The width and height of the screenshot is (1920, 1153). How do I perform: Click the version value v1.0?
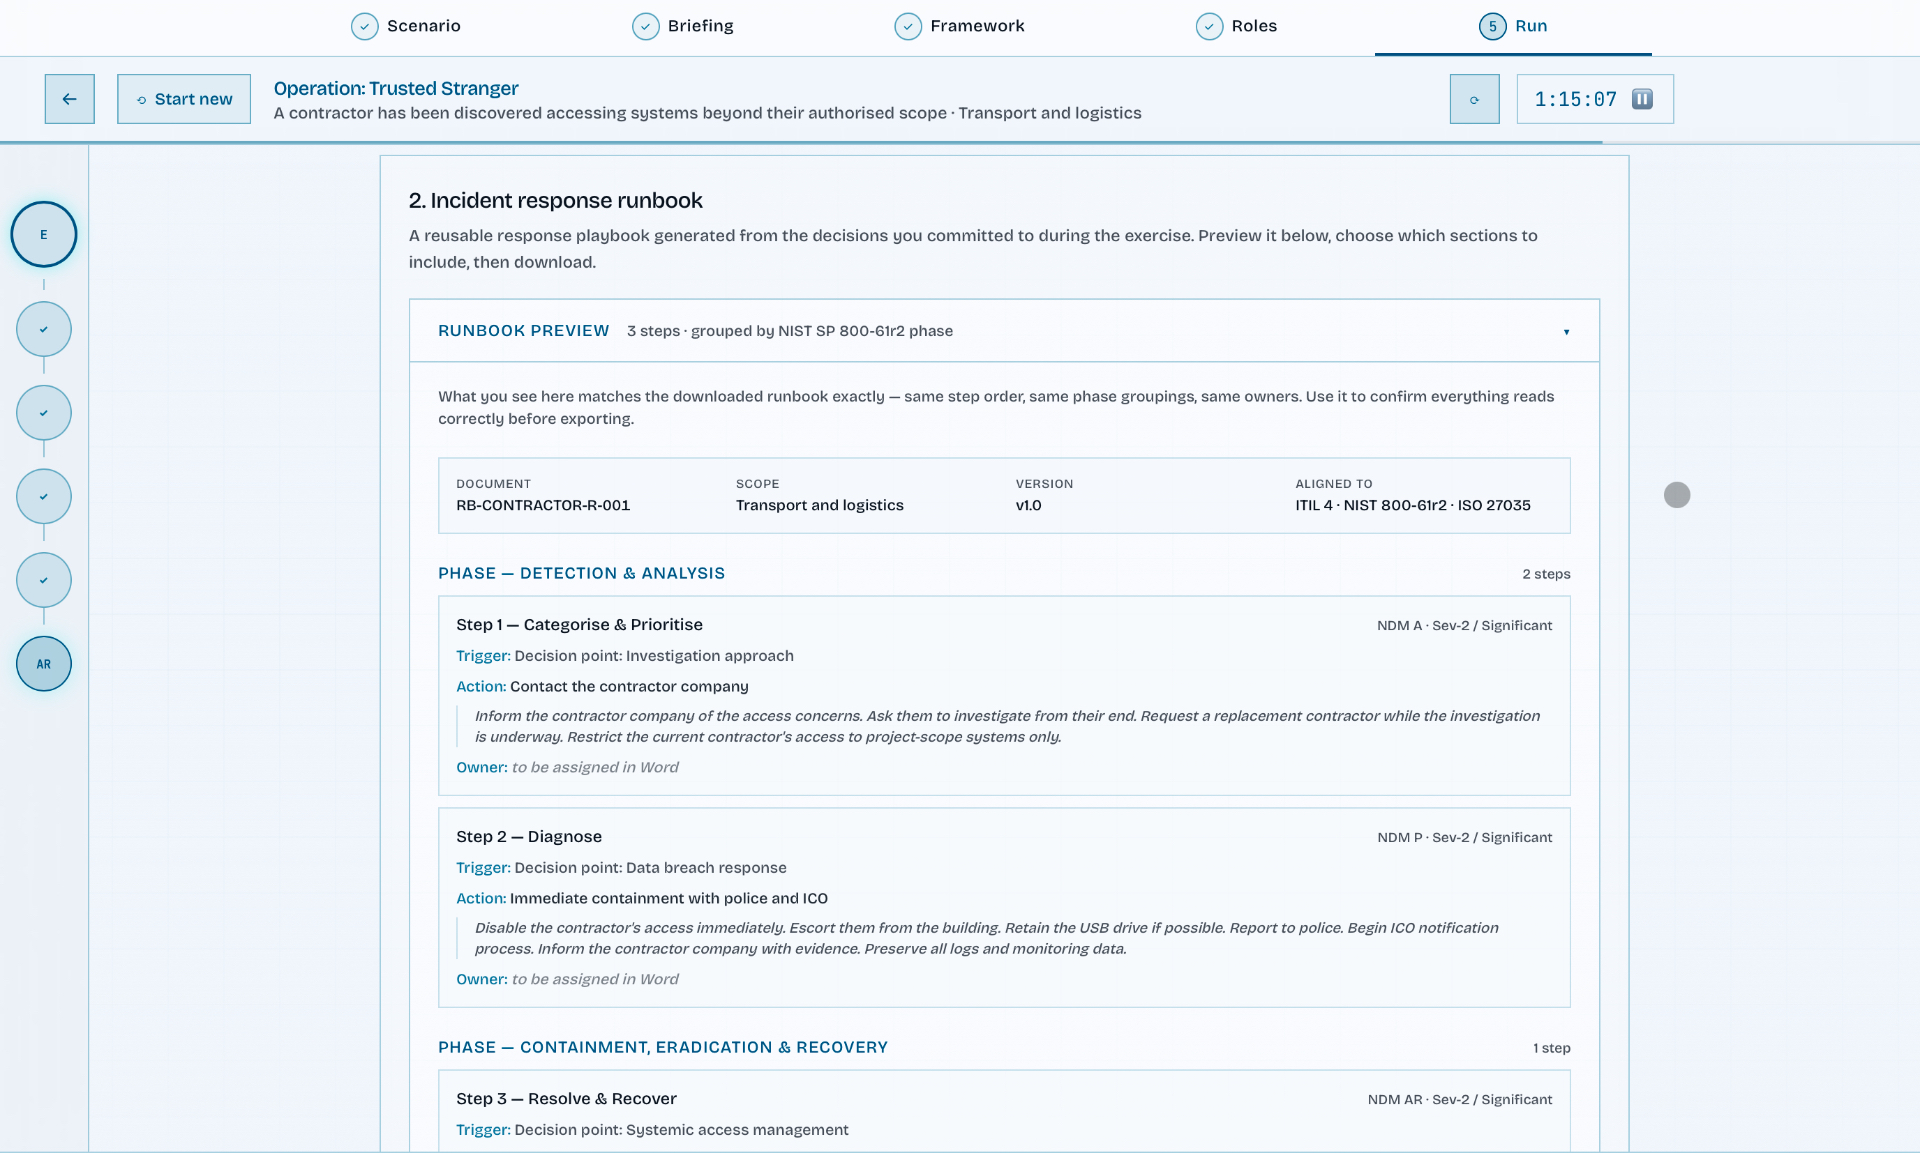[1028, 505]
